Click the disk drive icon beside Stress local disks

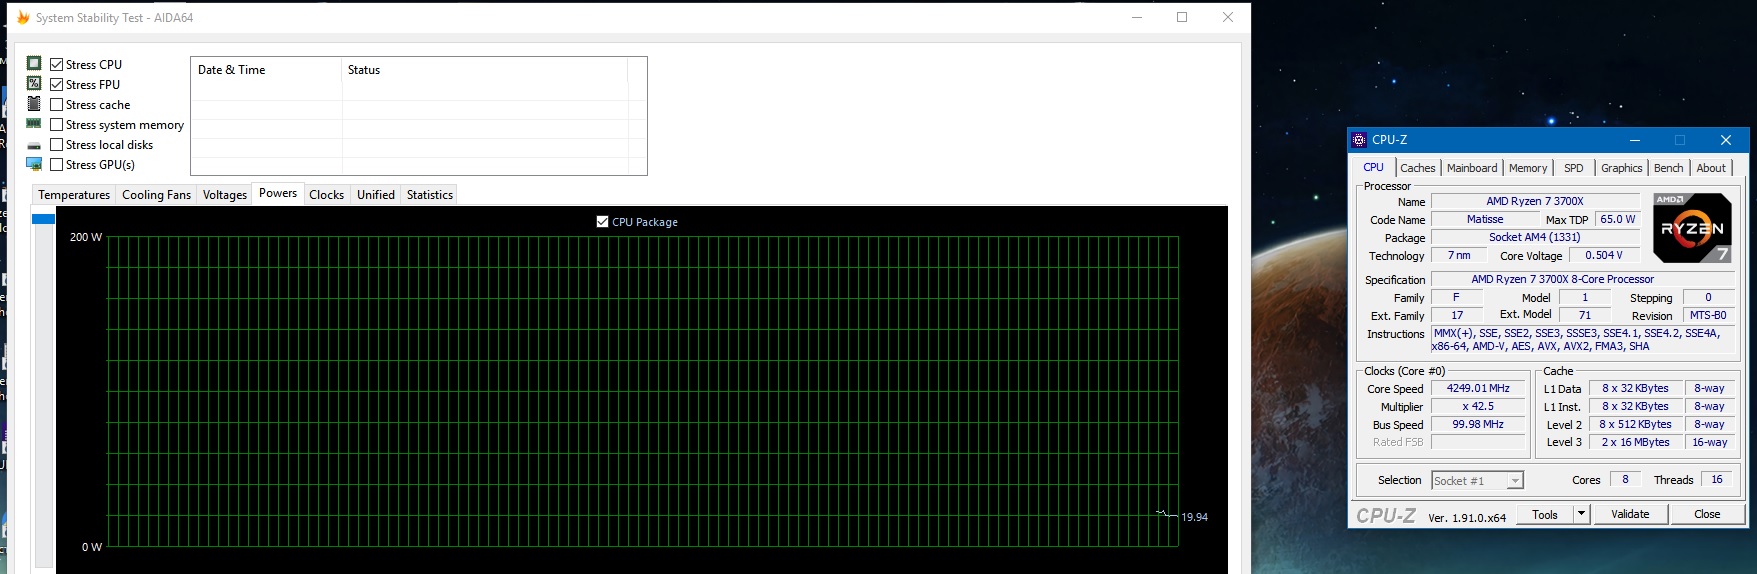[34, 145]
